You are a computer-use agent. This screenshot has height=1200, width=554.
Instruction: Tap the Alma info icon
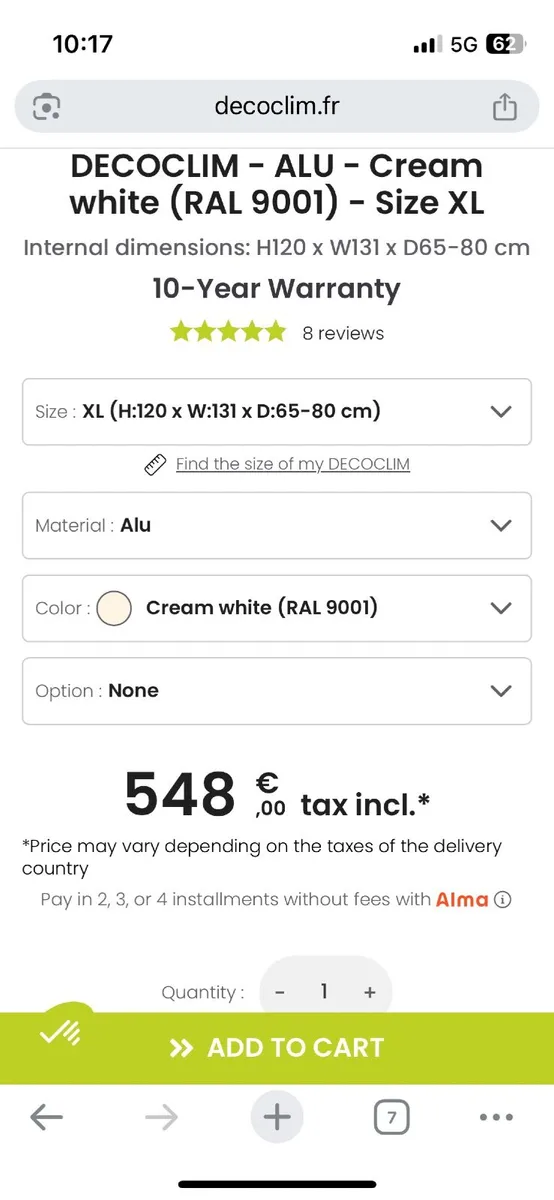[503, 899]
